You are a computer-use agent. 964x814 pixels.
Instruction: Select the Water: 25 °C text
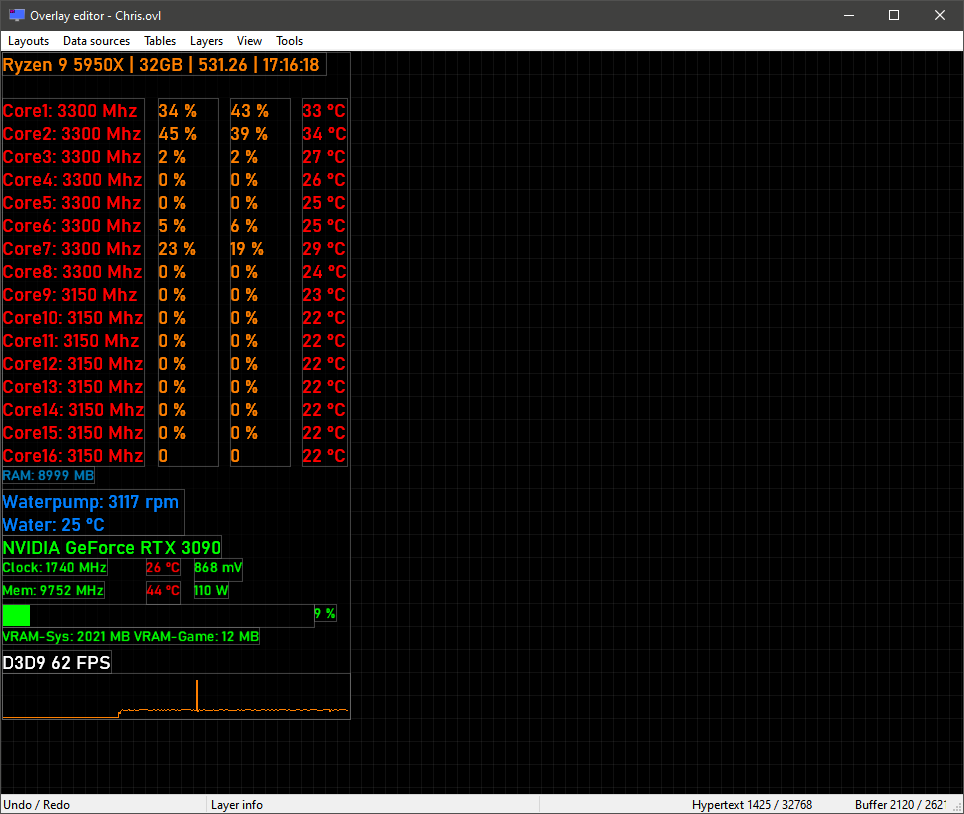point(53,524)
